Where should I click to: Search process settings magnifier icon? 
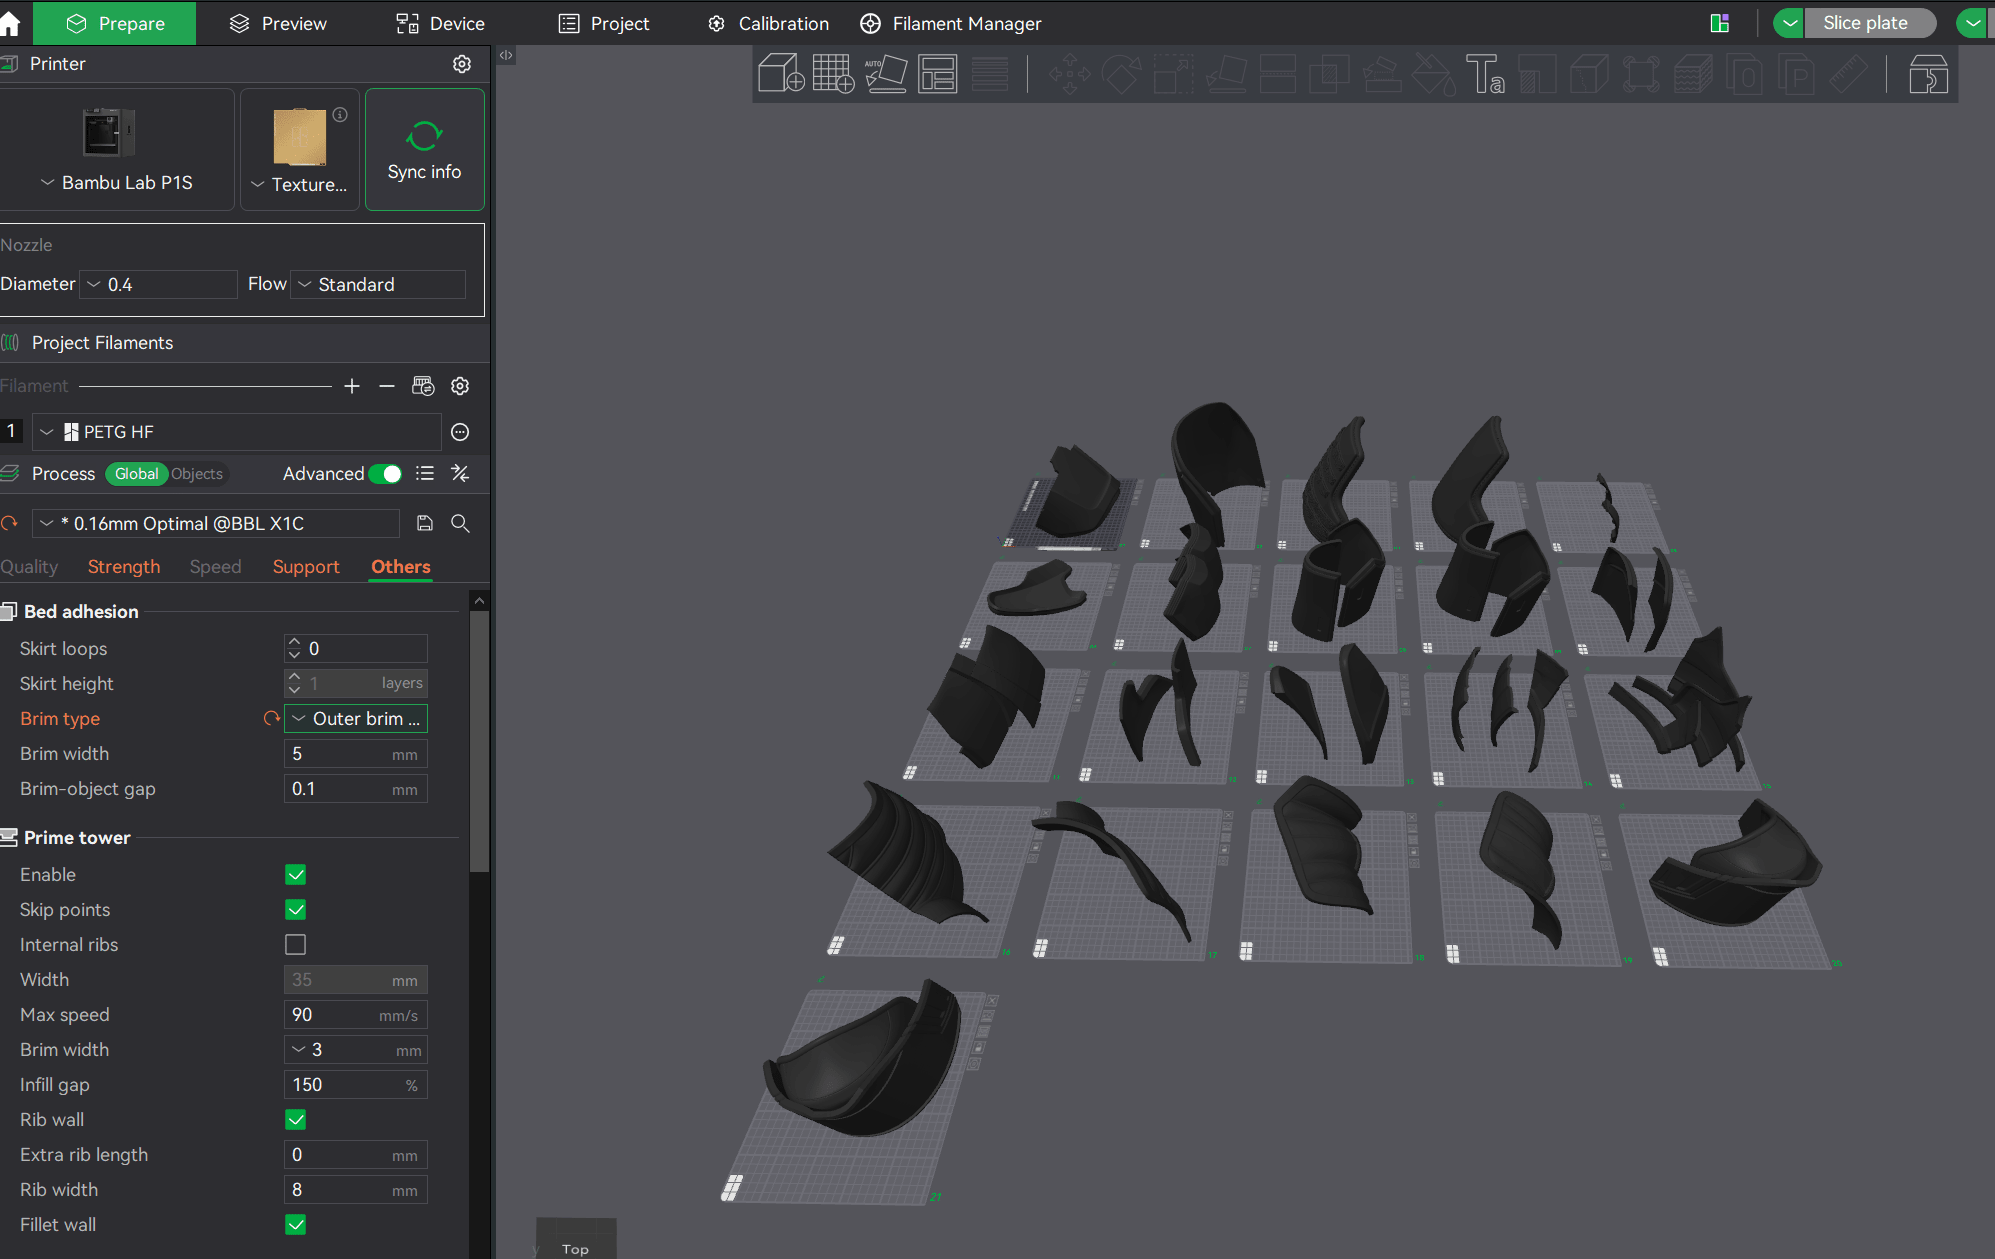pyautogui.click(x=460, y=523)
